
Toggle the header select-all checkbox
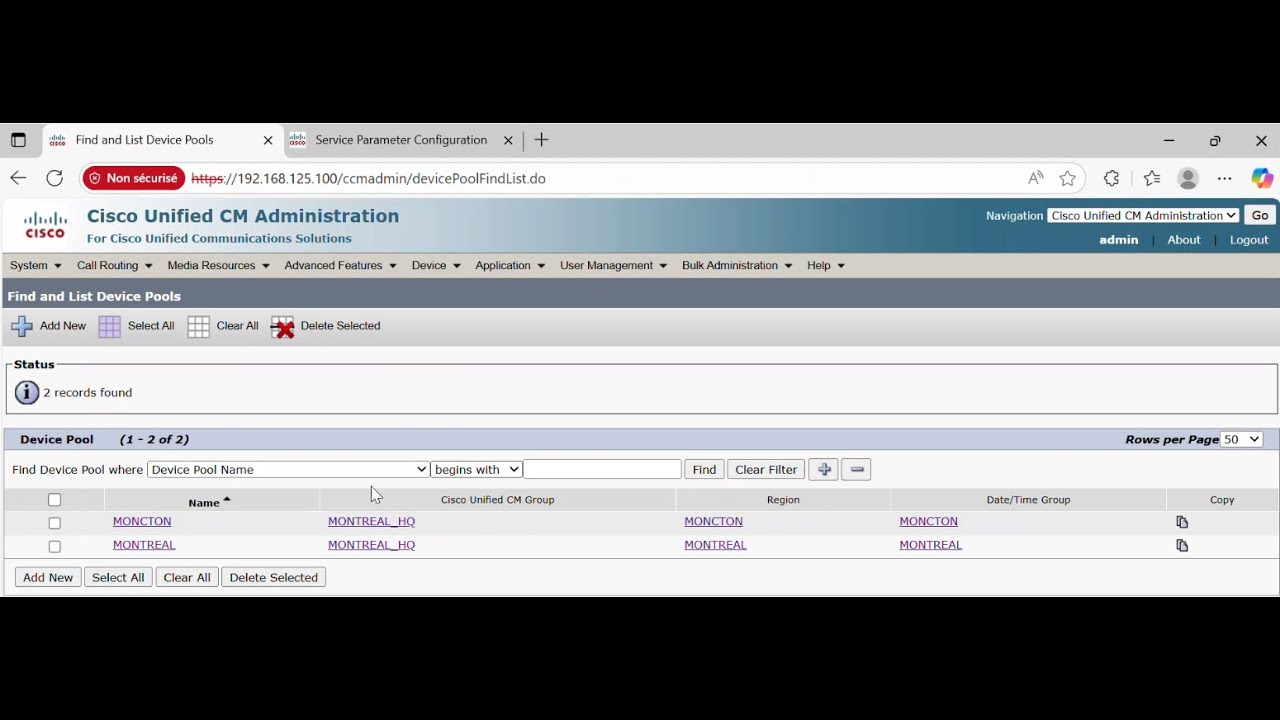click(x=55, y=500)
